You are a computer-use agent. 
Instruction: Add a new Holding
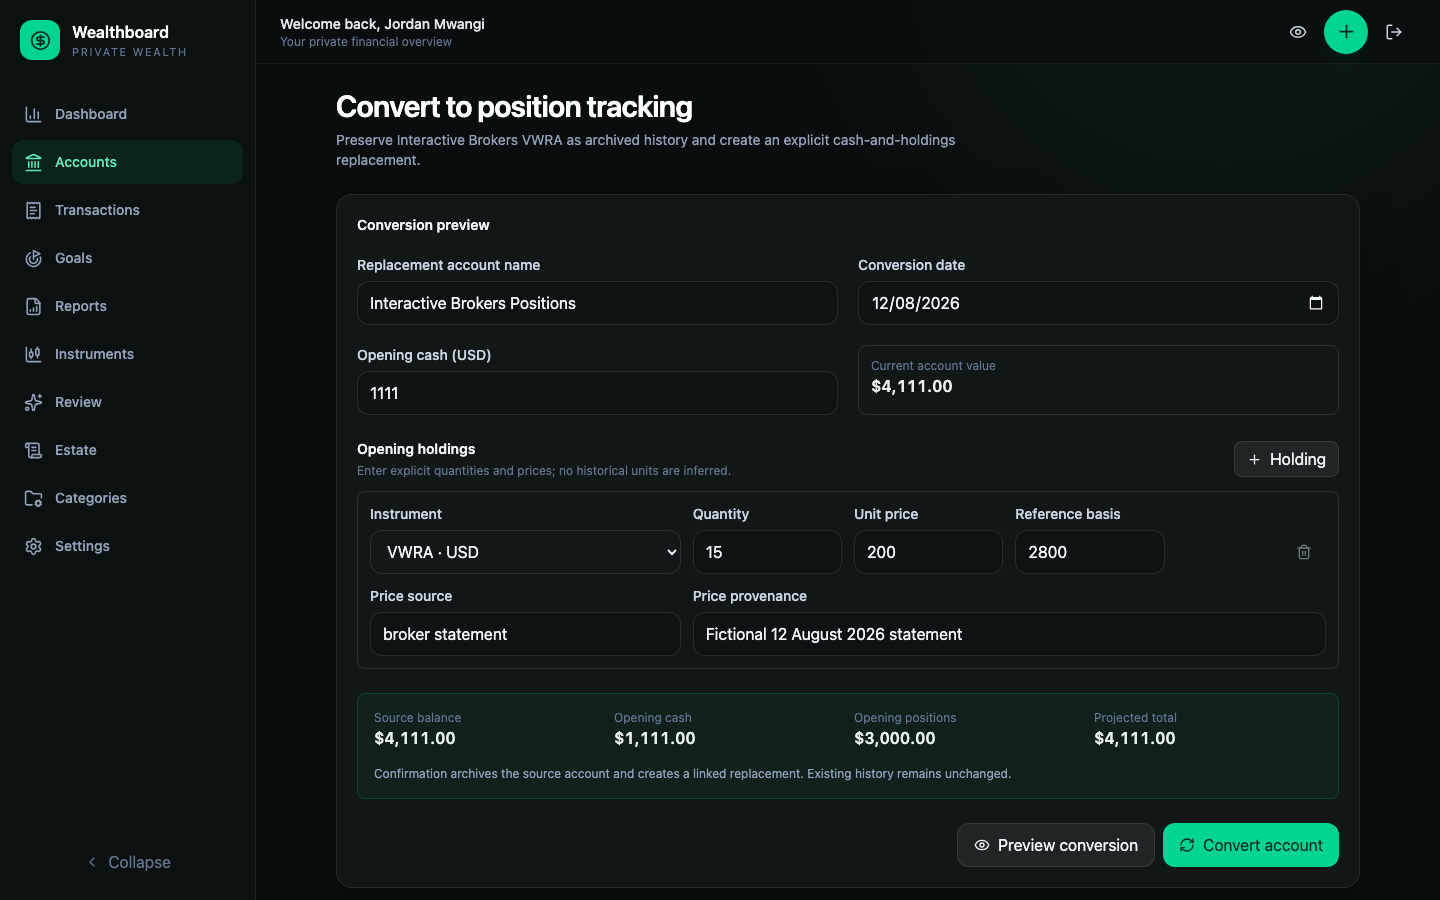(1286, 459)
